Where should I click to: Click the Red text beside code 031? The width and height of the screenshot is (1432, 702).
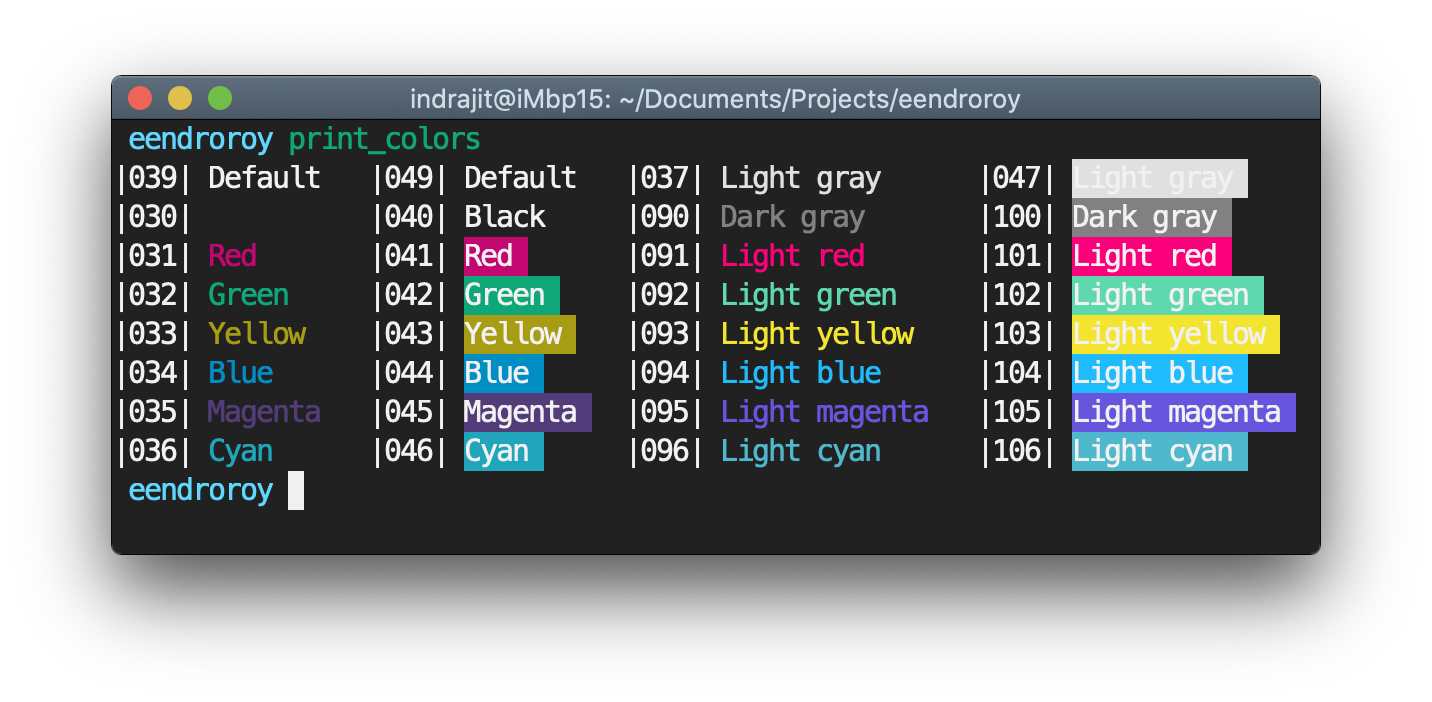pos(232,256)
